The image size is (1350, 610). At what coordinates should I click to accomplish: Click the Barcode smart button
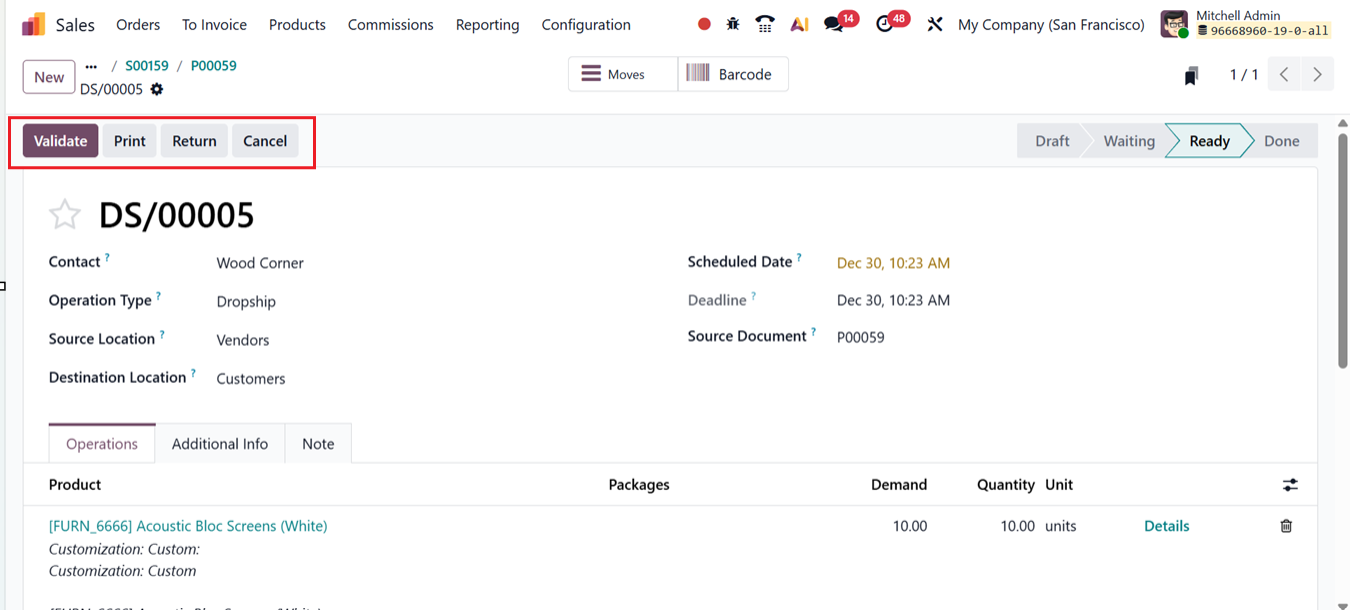(x=732, y=74)
